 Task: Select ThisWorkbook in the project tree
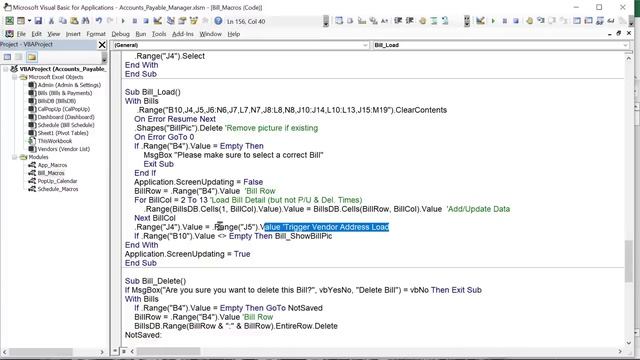coord(55,141)
